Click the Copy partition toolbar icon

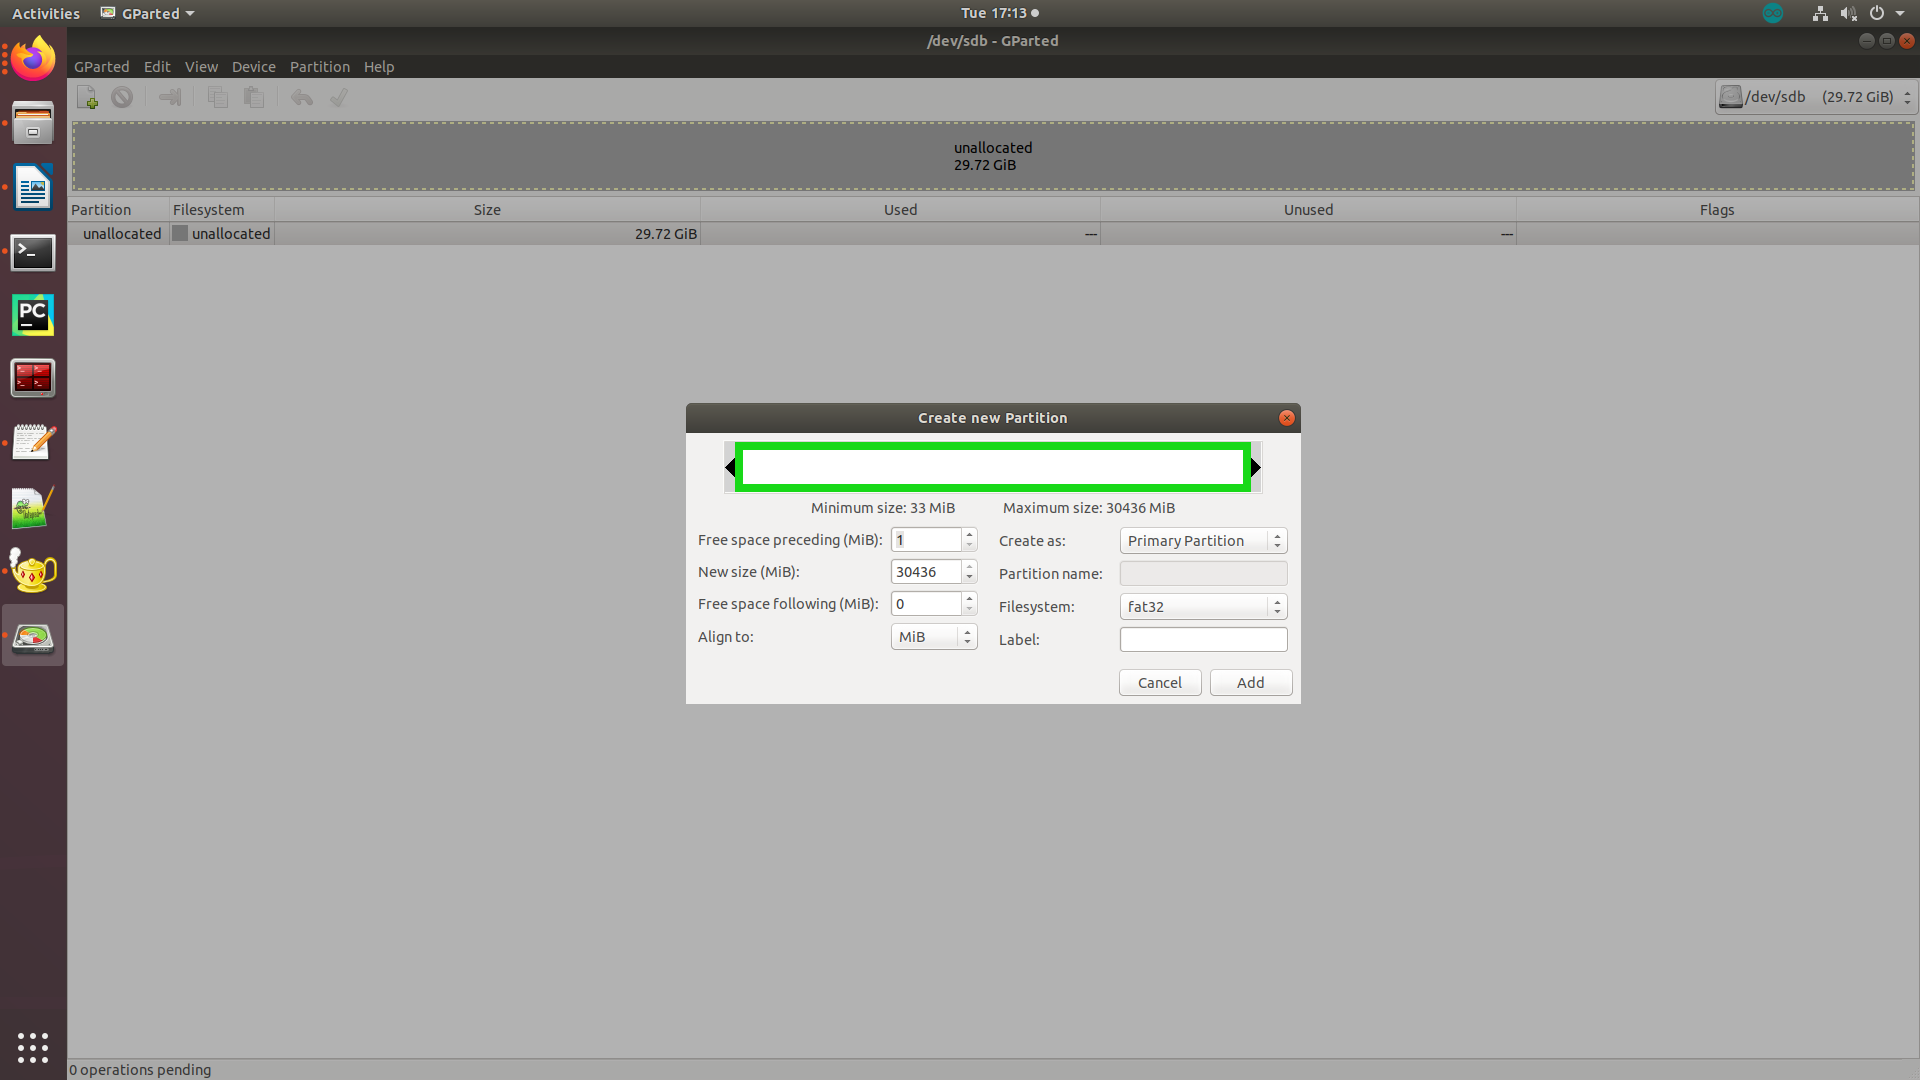pyautogui.click(x=217, y=96)
